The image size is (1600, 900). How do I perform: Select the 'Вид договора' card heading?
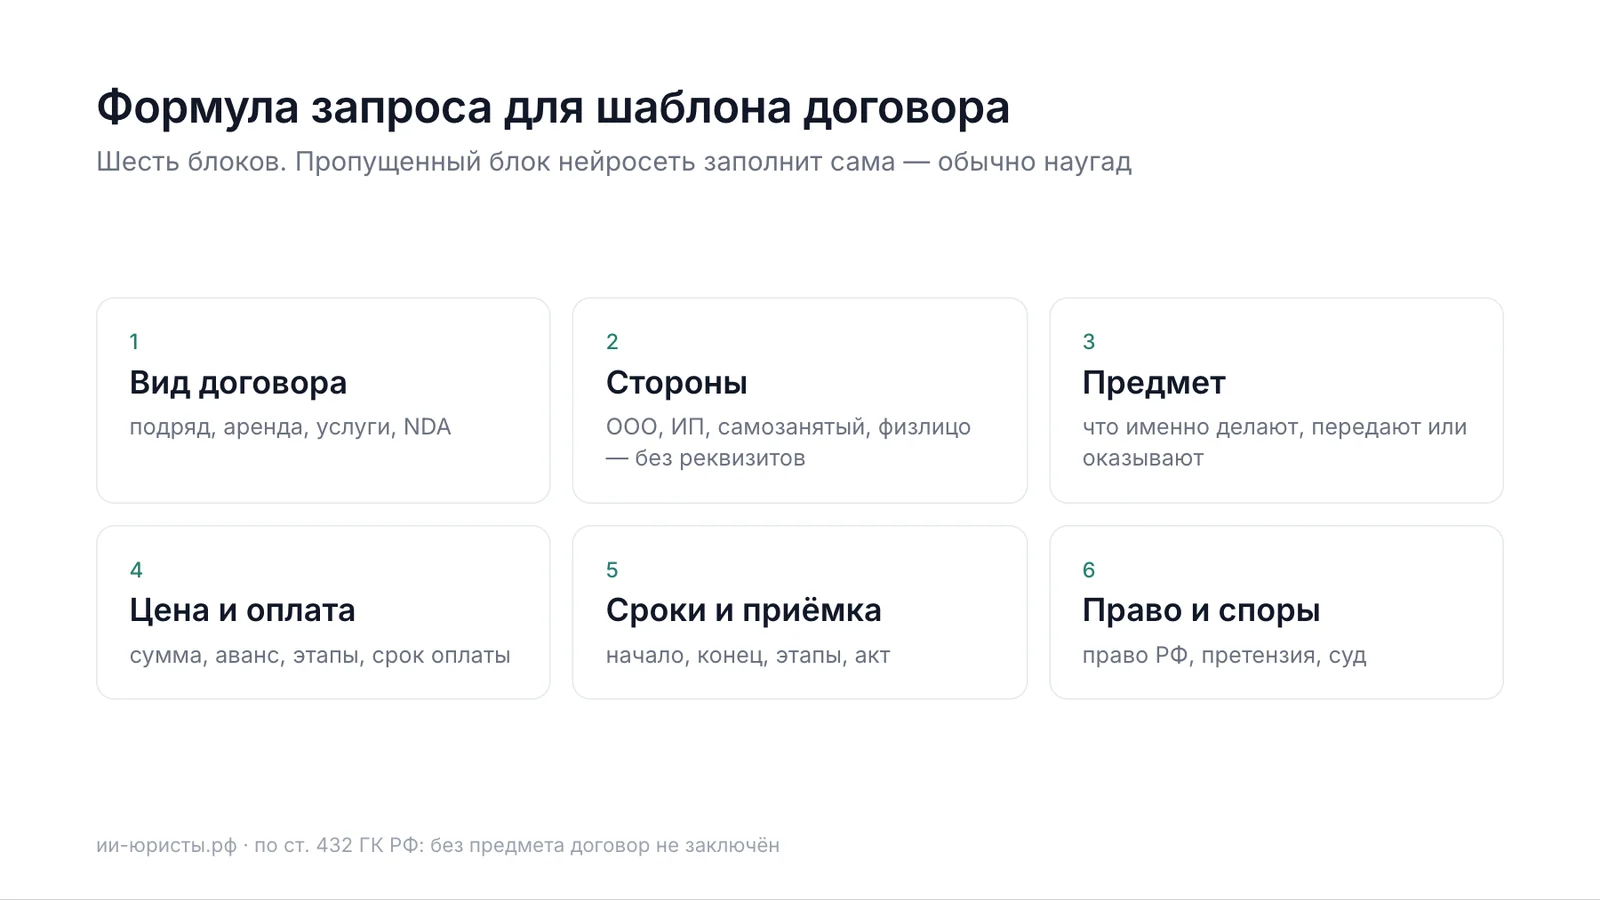coord(238,383)
